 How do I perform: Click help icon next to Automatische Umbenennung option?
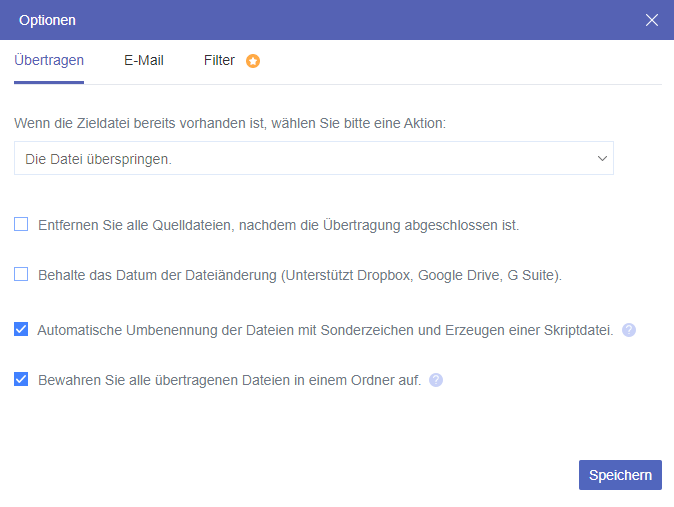pyautogui.click(x=629, y=329)
